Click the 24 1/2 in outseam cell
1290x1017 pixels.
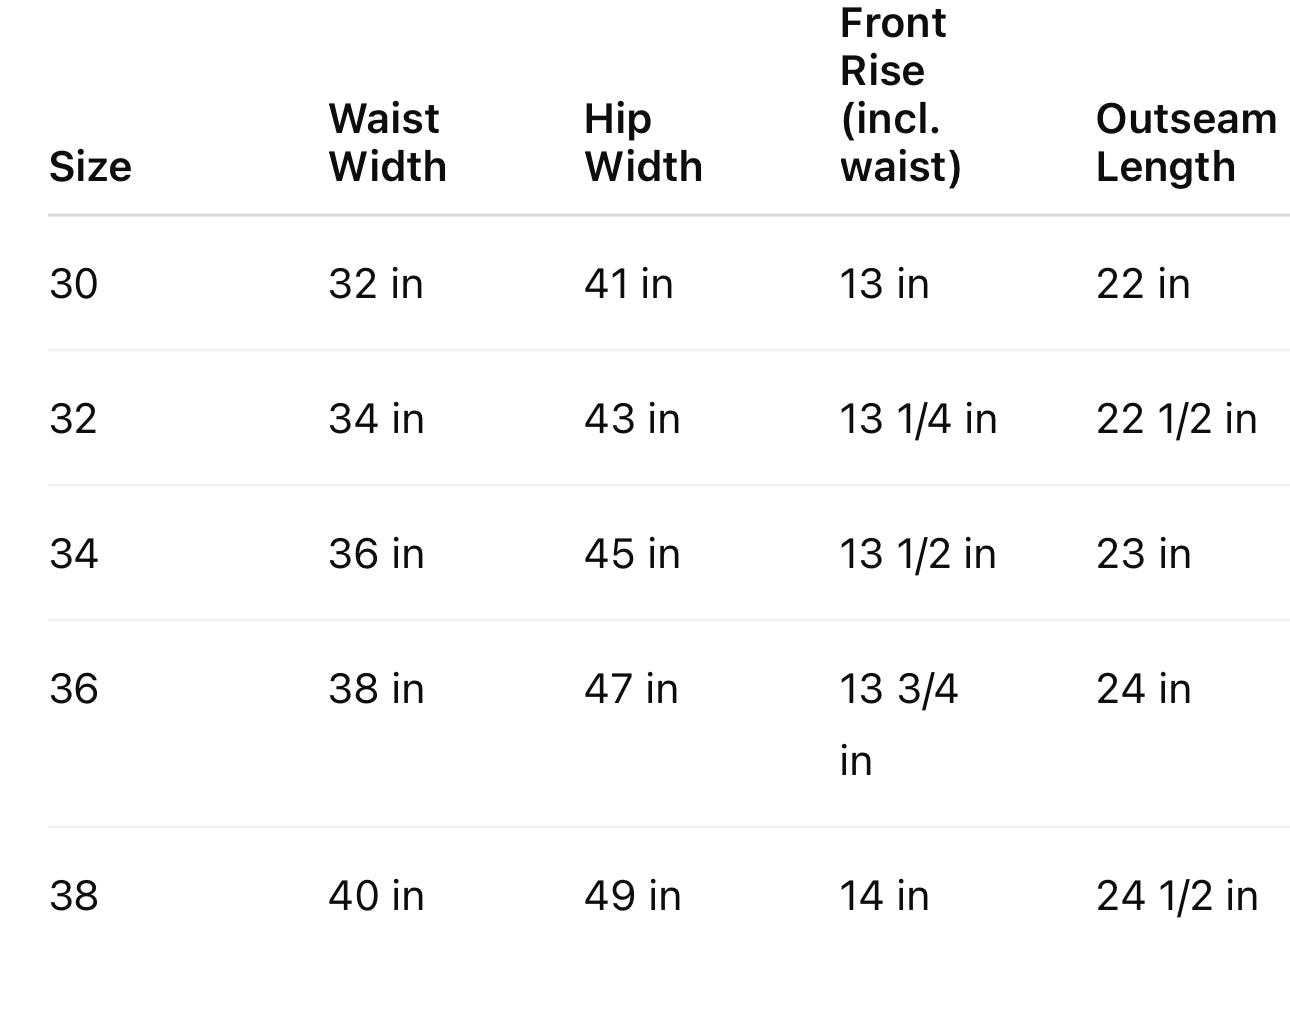[x=1177, y=896]
